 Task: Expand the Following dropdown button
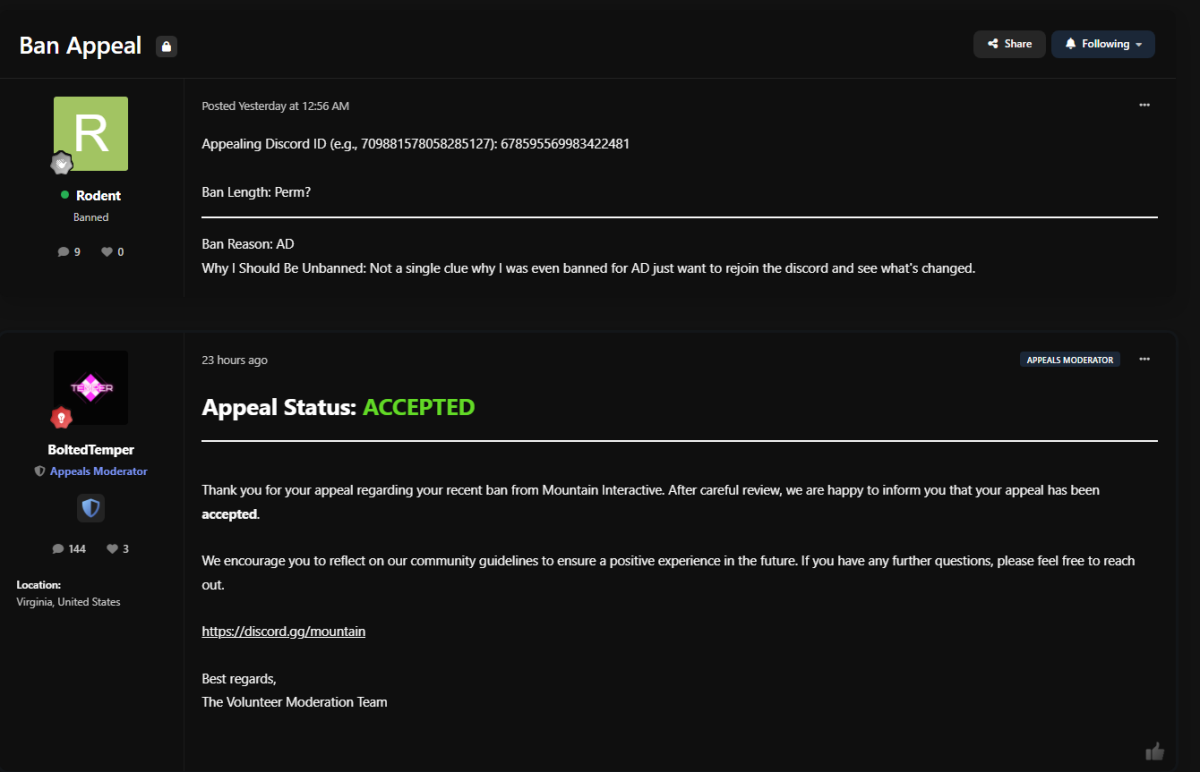(1103, 44)
